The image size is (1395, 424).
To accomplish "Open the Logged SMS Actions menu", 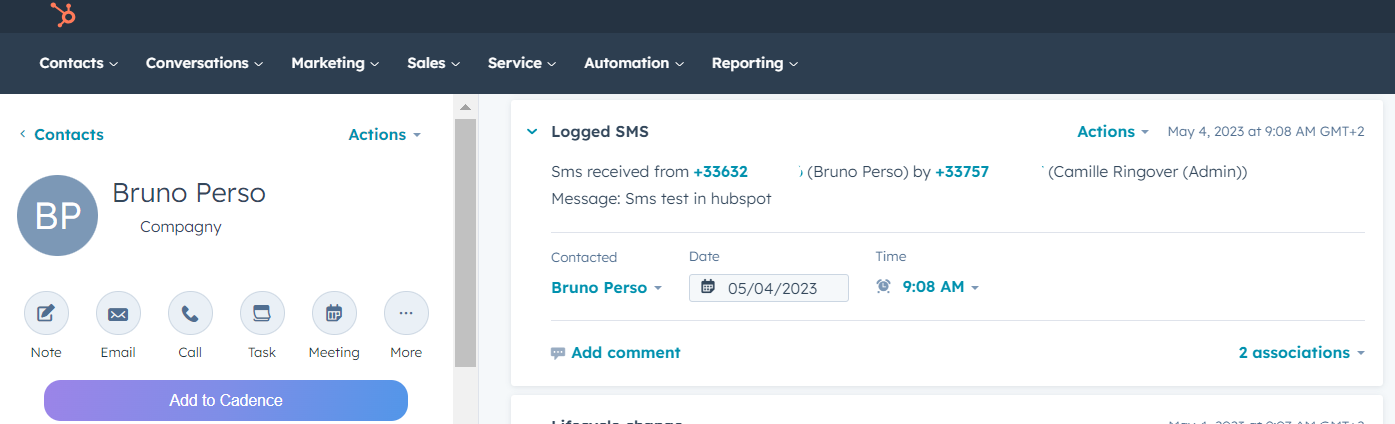I will click(1112, 132).
